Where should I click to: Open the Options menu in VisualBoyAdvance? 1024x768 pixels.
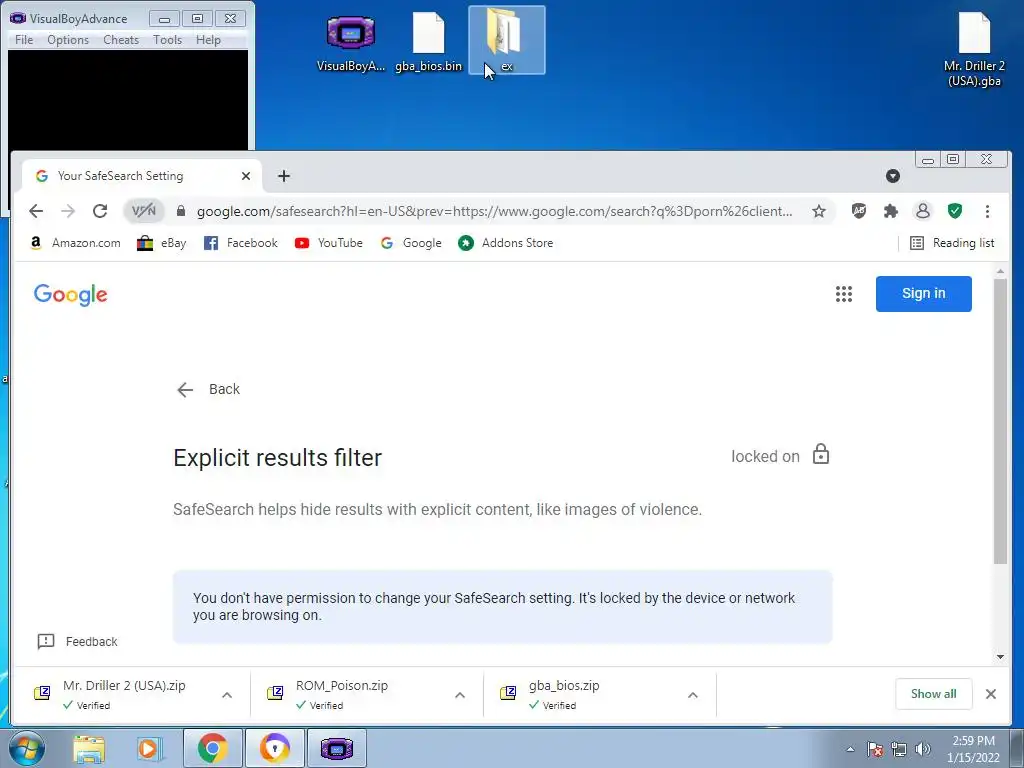tap(68, 40)
